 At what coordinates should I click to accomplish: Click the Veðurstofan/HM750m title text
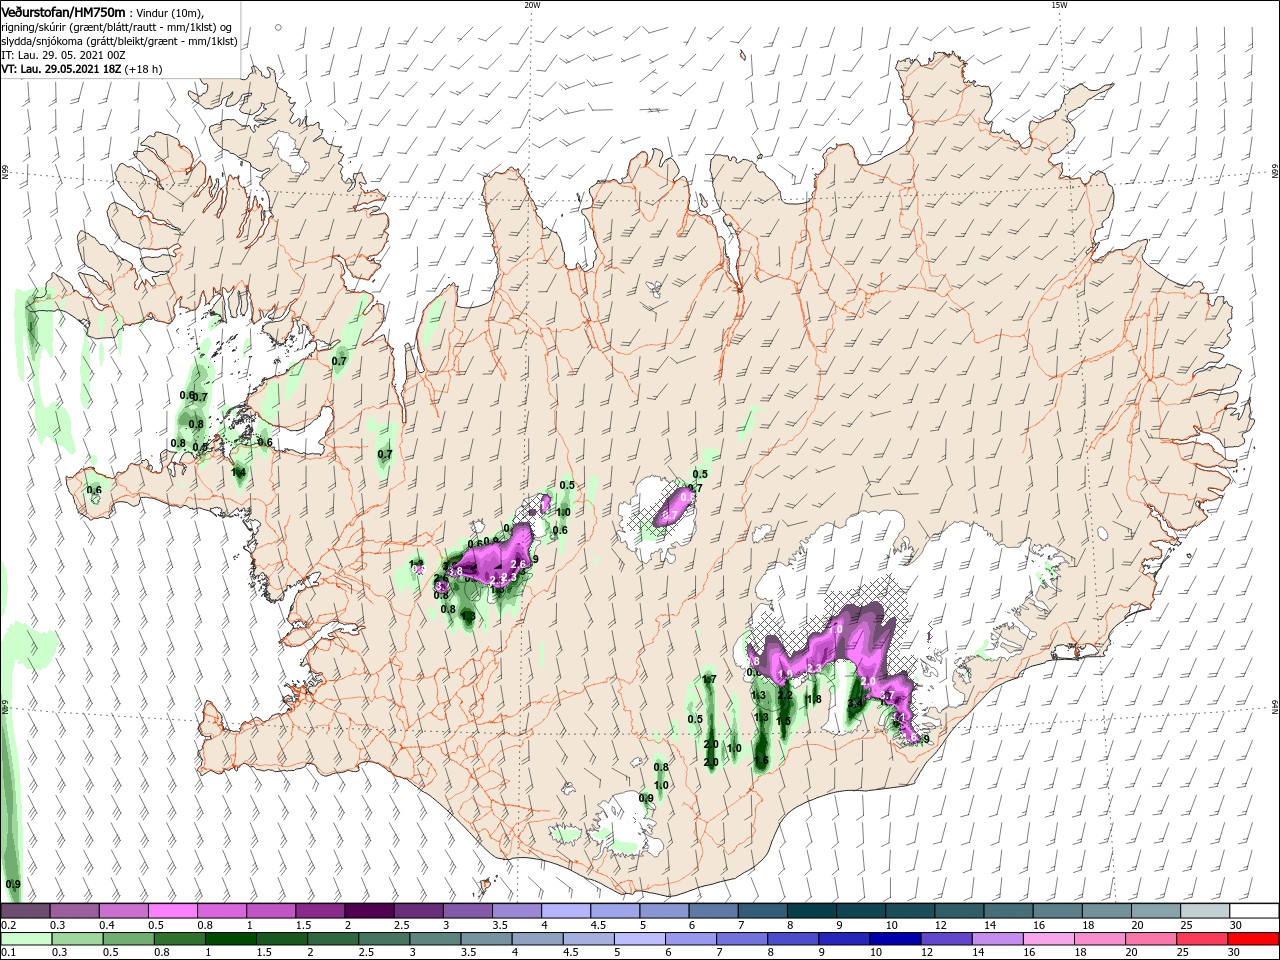[x=62, y=11]
